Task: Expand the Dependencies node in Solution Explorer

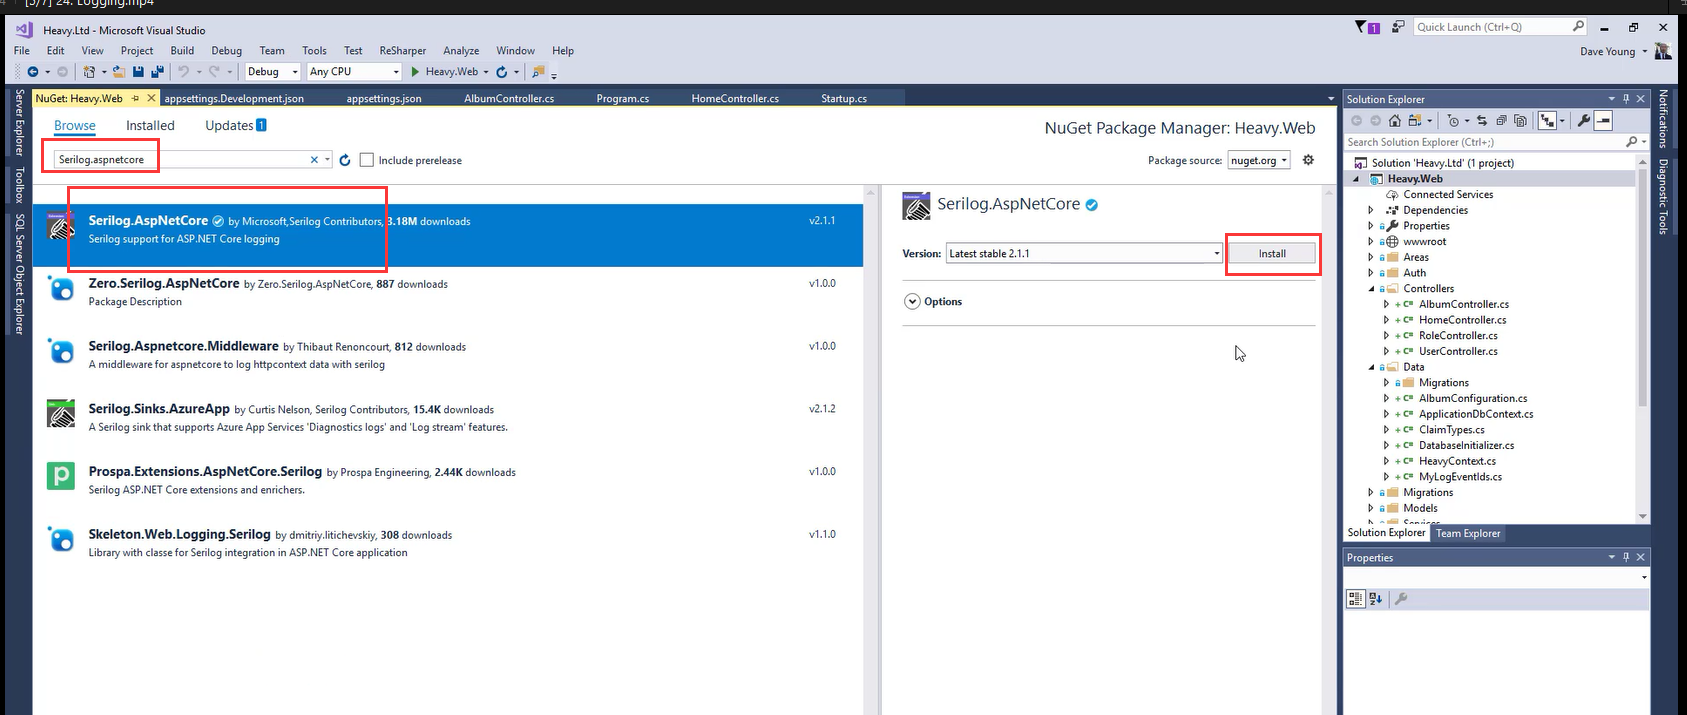Action: coord(1371,210)
